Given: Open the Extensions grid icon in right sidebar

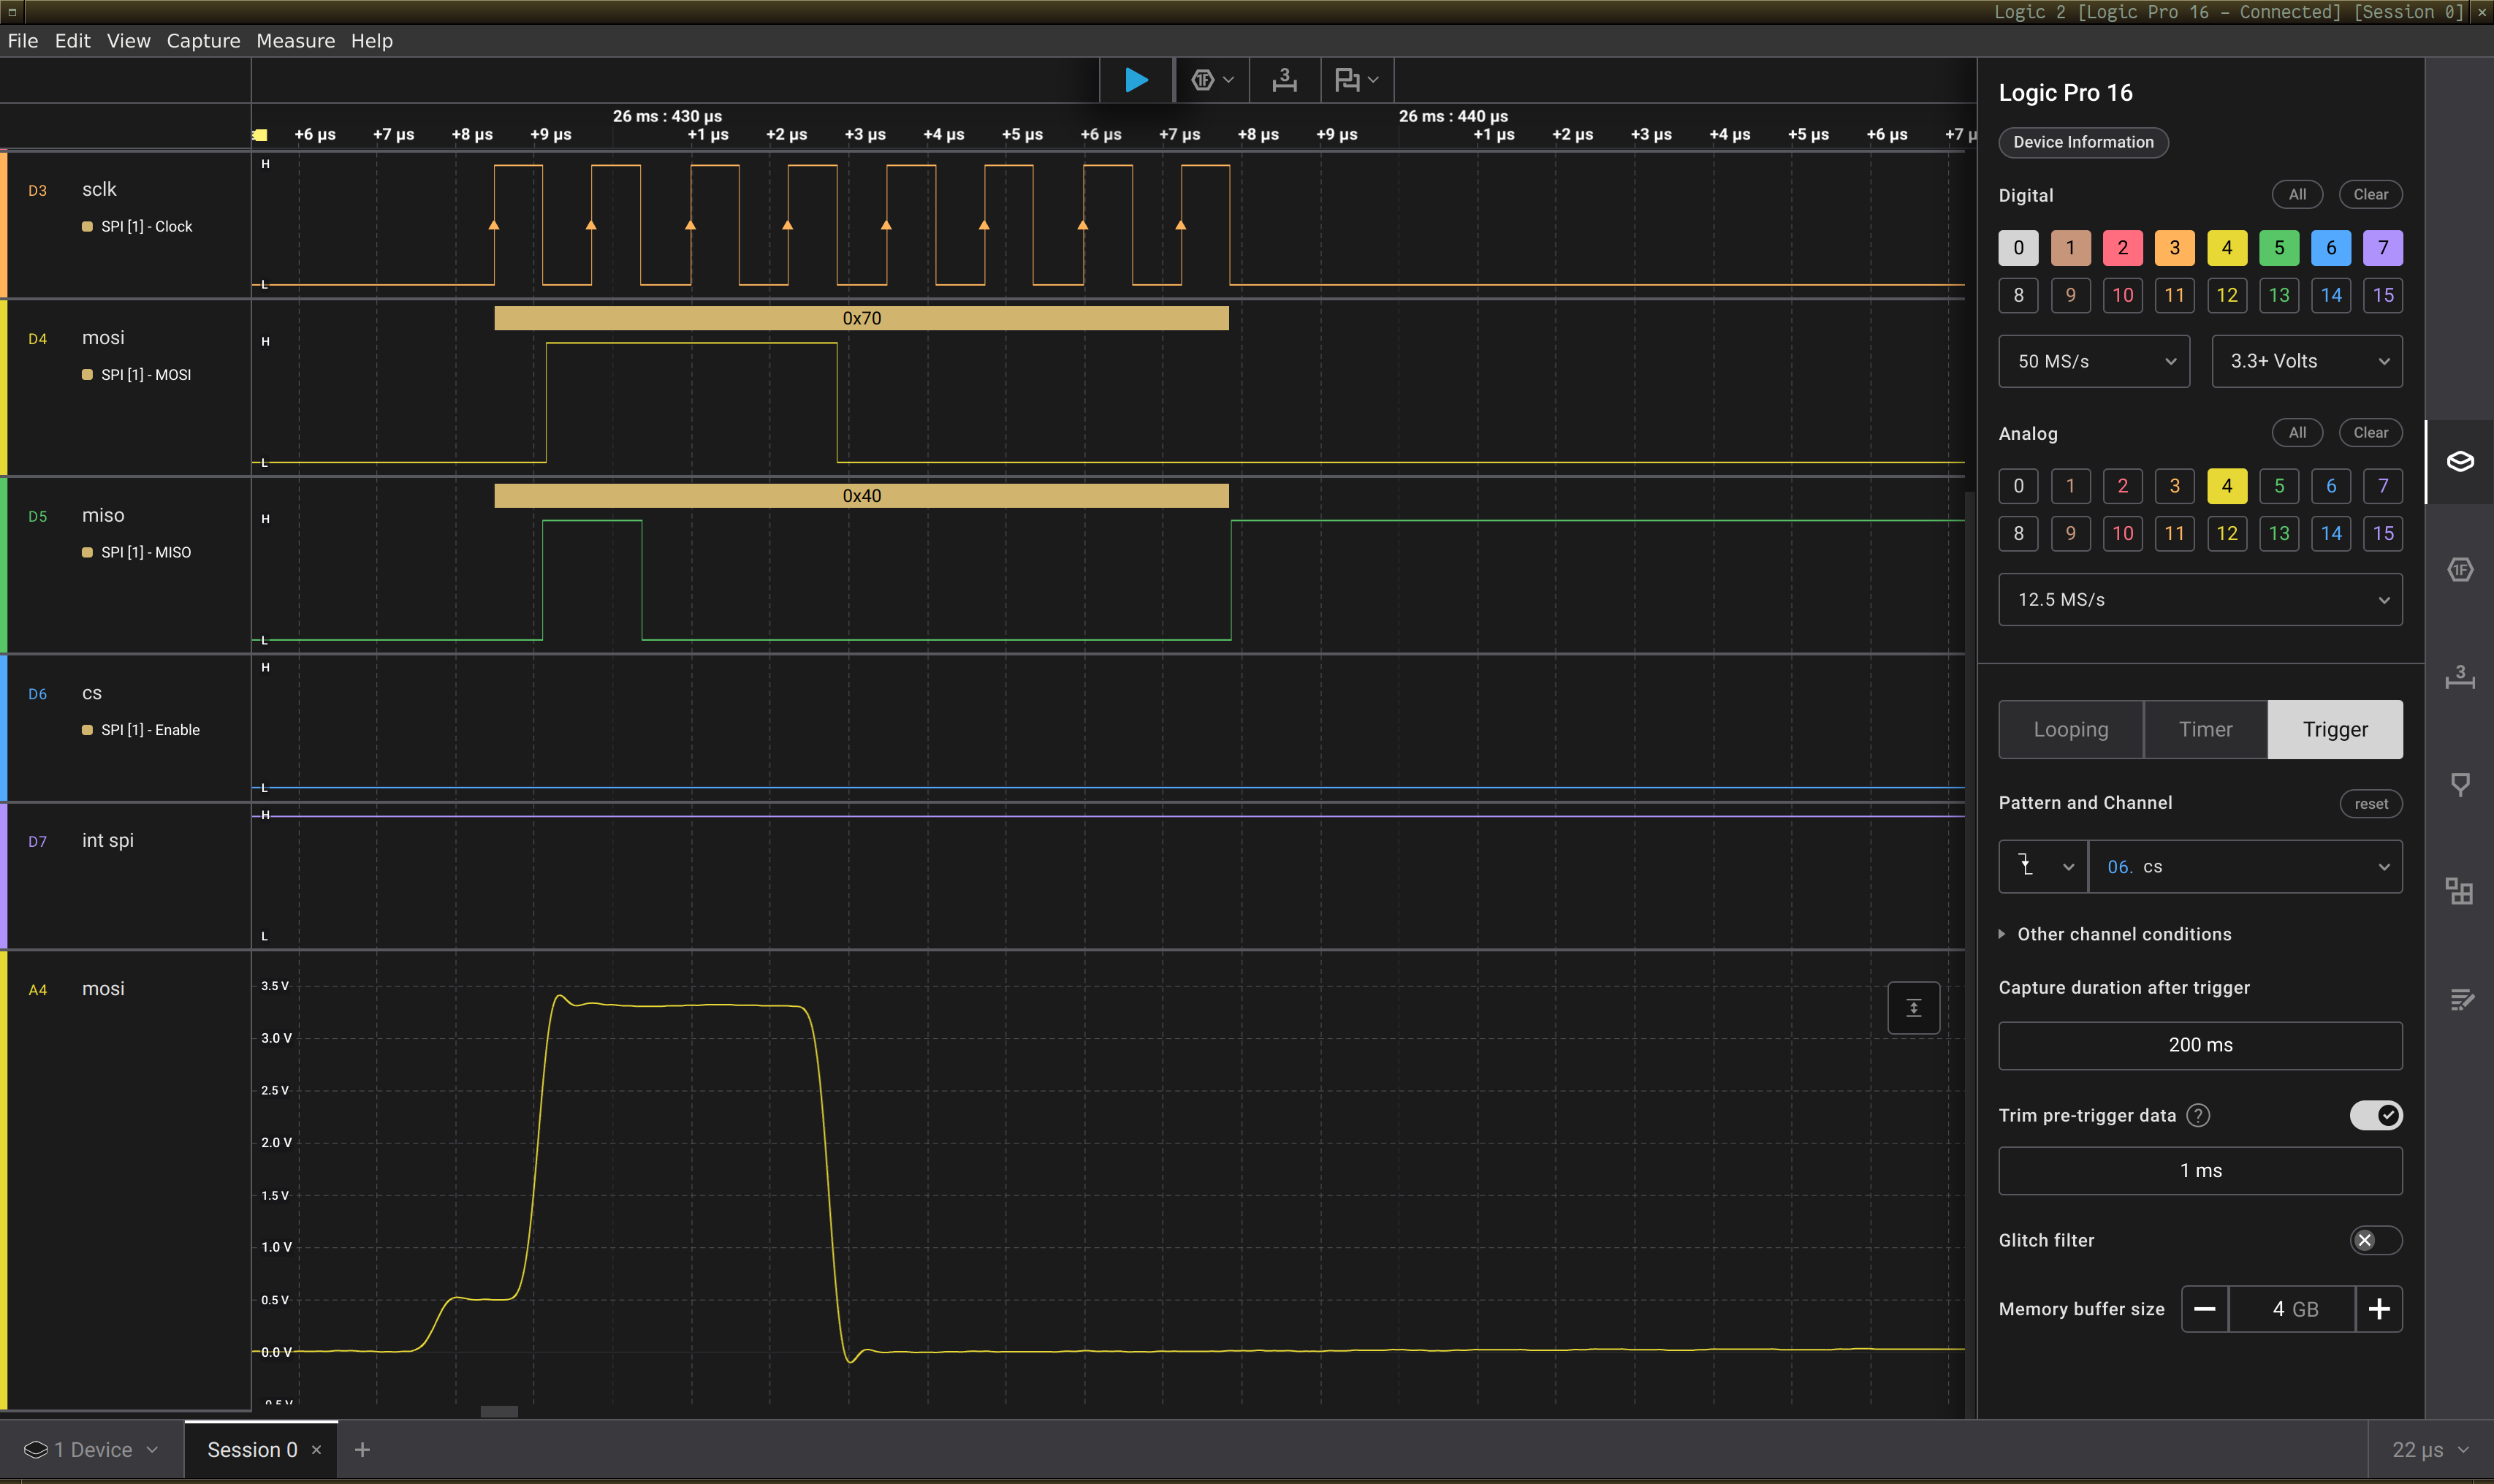Looking at the screenshot, I should [2460, 891].
